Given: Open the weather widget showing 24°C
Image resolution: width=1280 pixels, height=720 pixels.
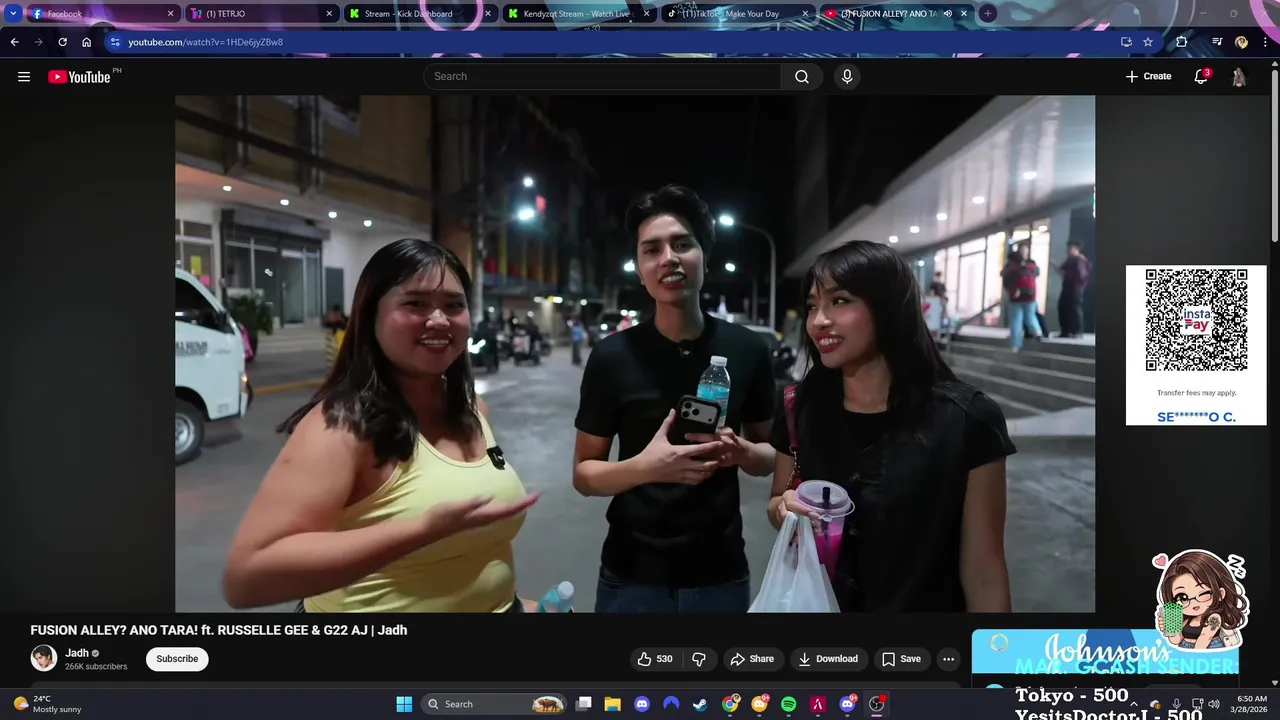Looking at the screenshot, I should [x=48, y=704].
